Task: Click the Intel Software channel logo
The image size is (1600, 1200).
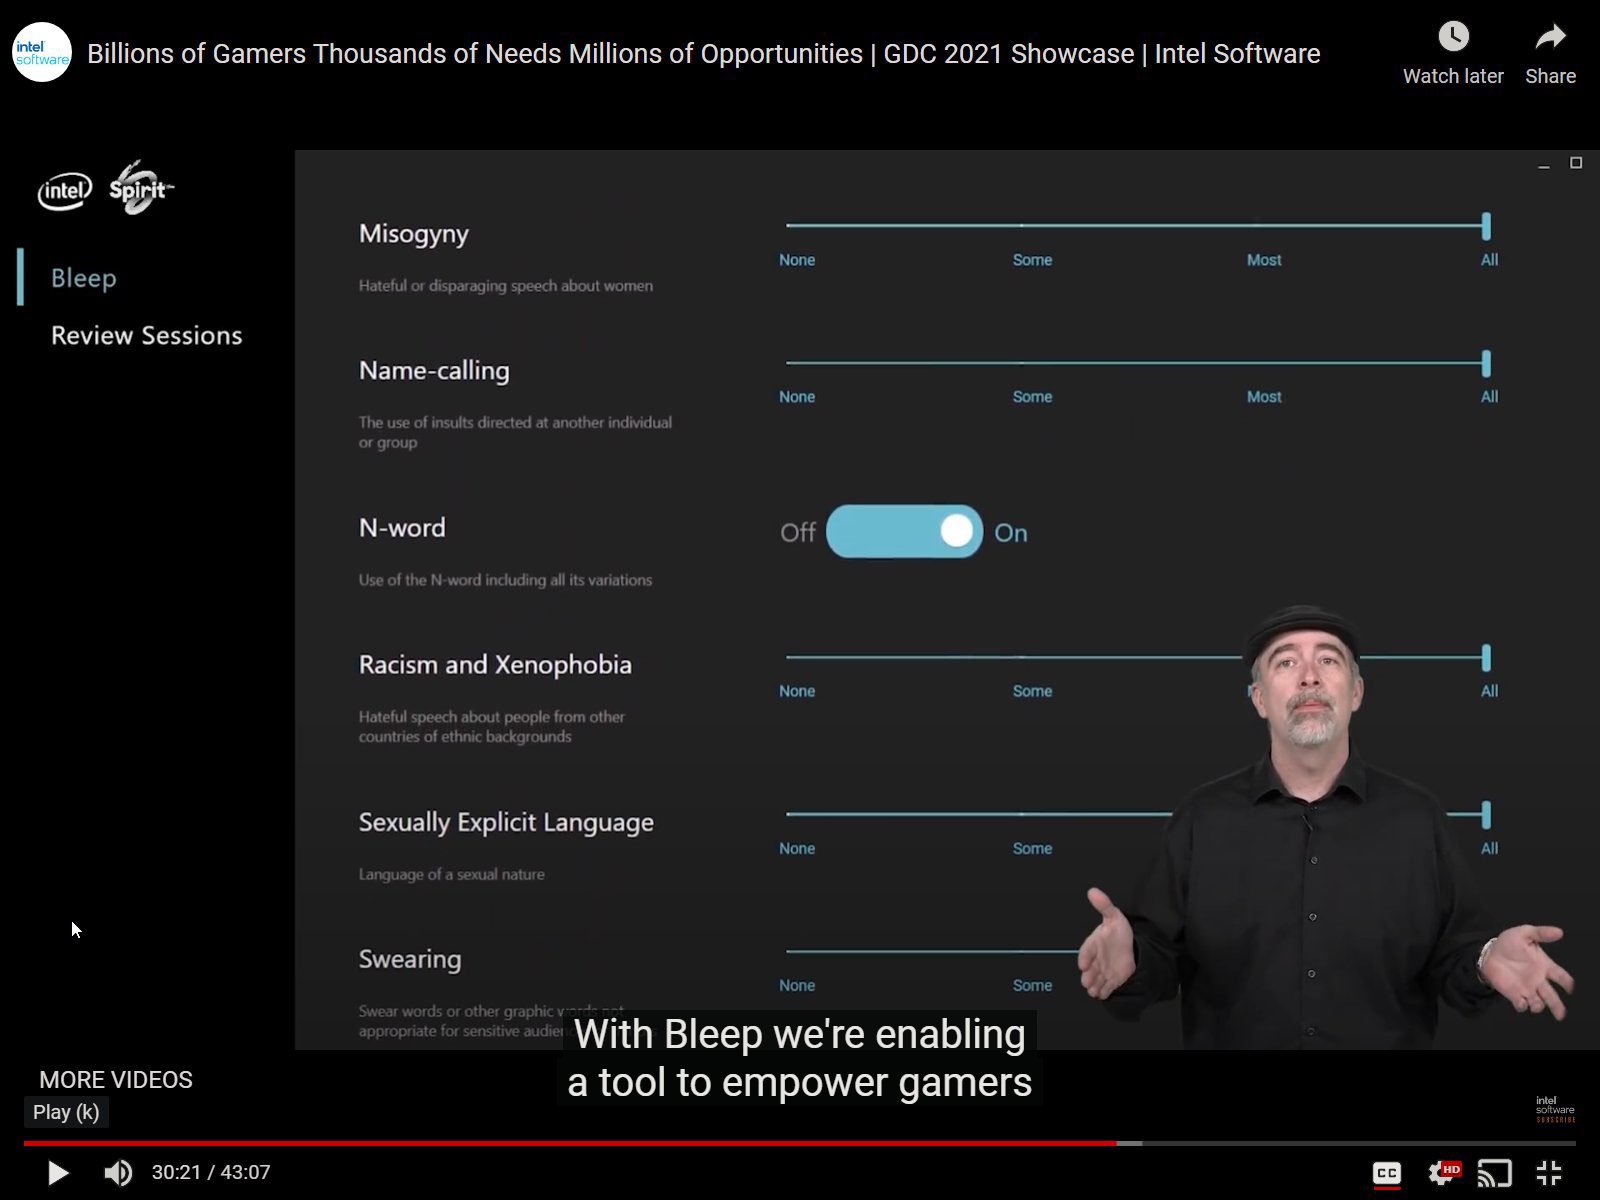Action: pyautogui.click(x=42, y=53)
